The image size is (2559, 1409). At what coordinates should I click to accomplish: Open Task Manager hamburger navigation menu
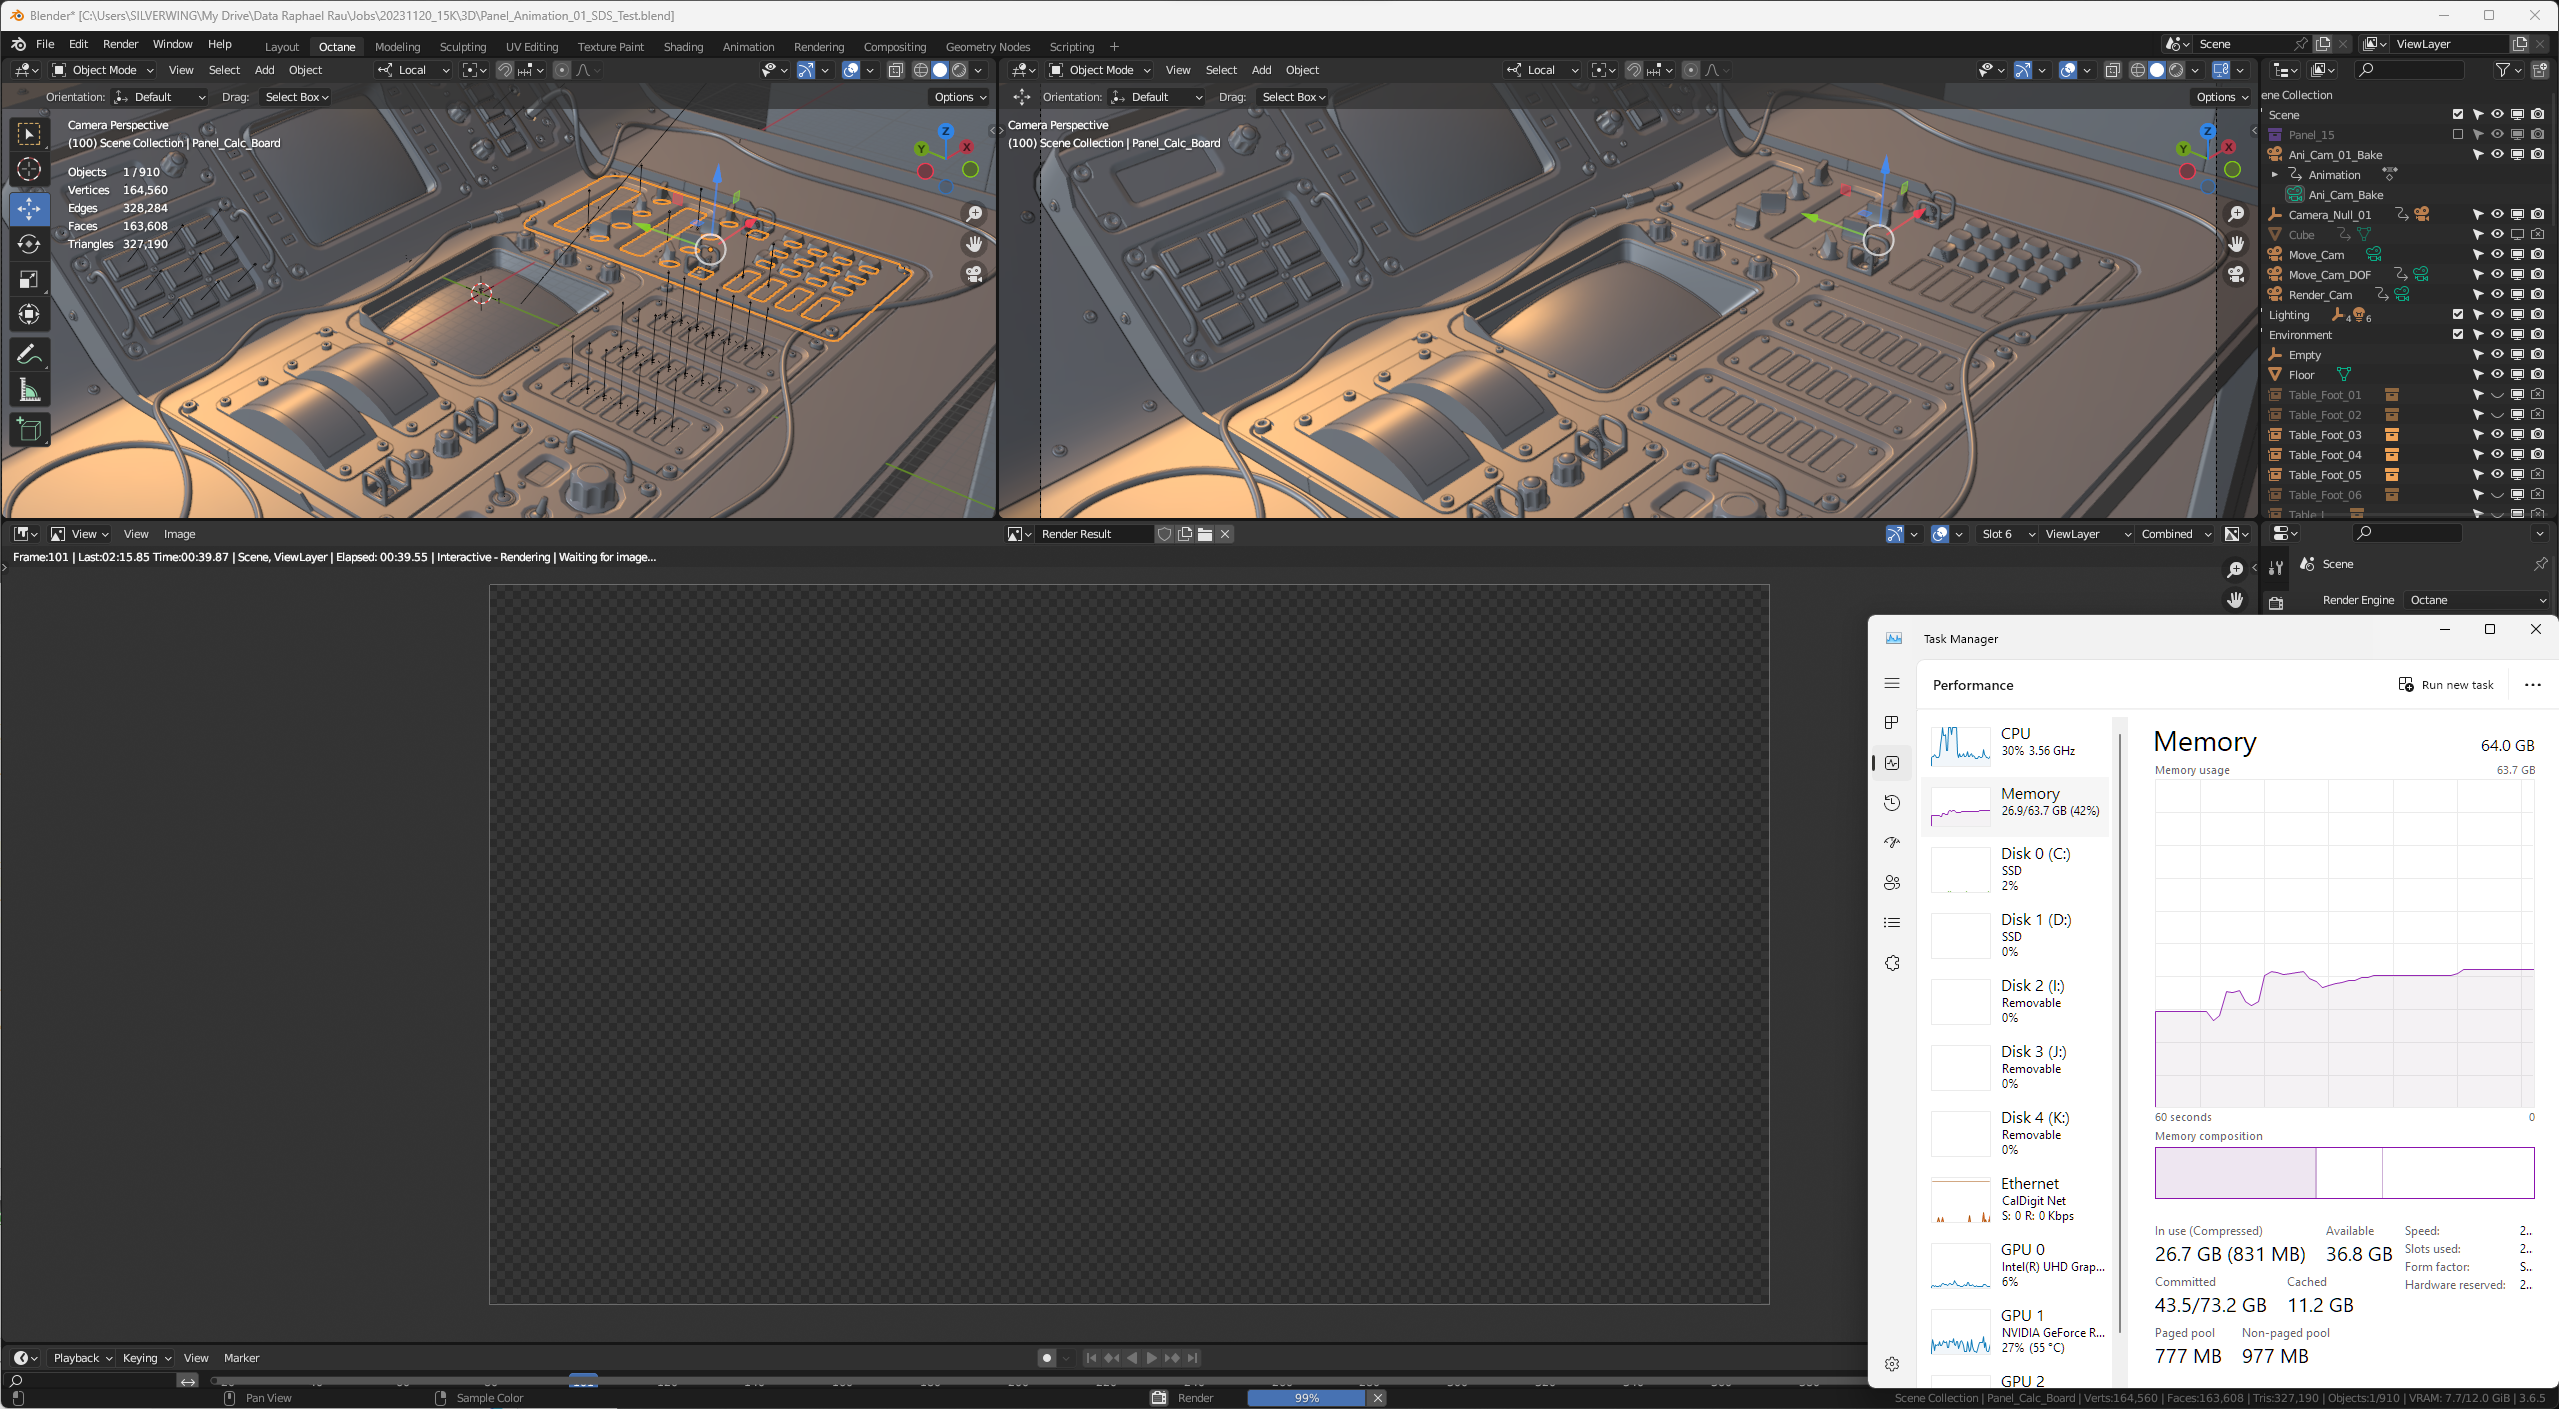(x=1892, y=683)
